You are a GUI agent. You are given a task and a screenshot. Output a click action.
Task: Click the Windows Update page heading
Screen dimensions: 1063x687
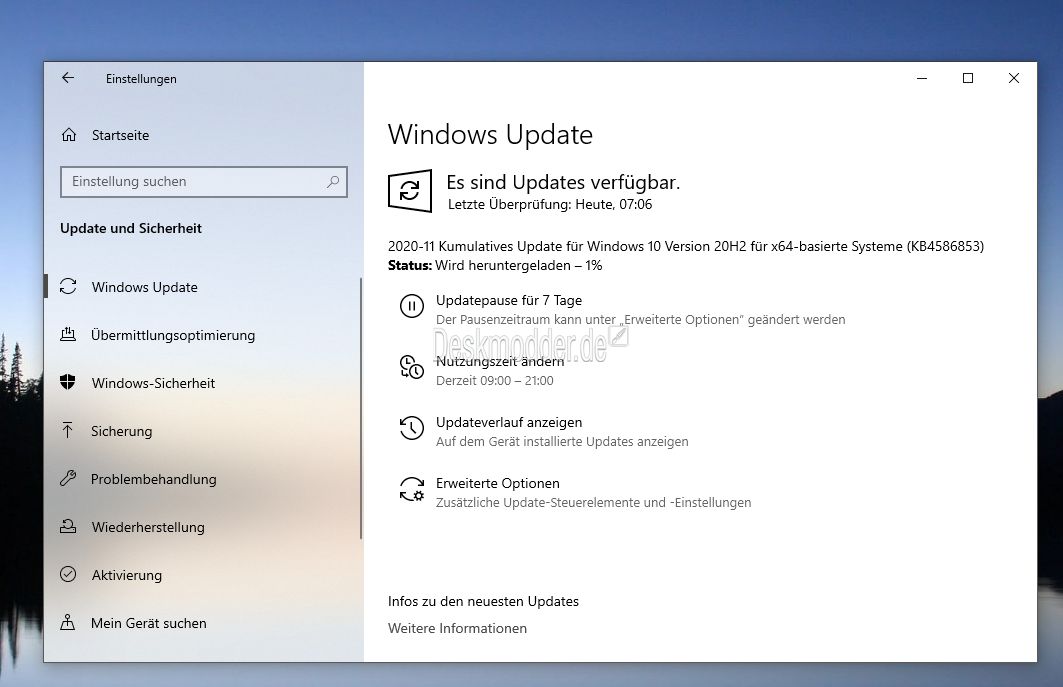click(x=490, y=134)
